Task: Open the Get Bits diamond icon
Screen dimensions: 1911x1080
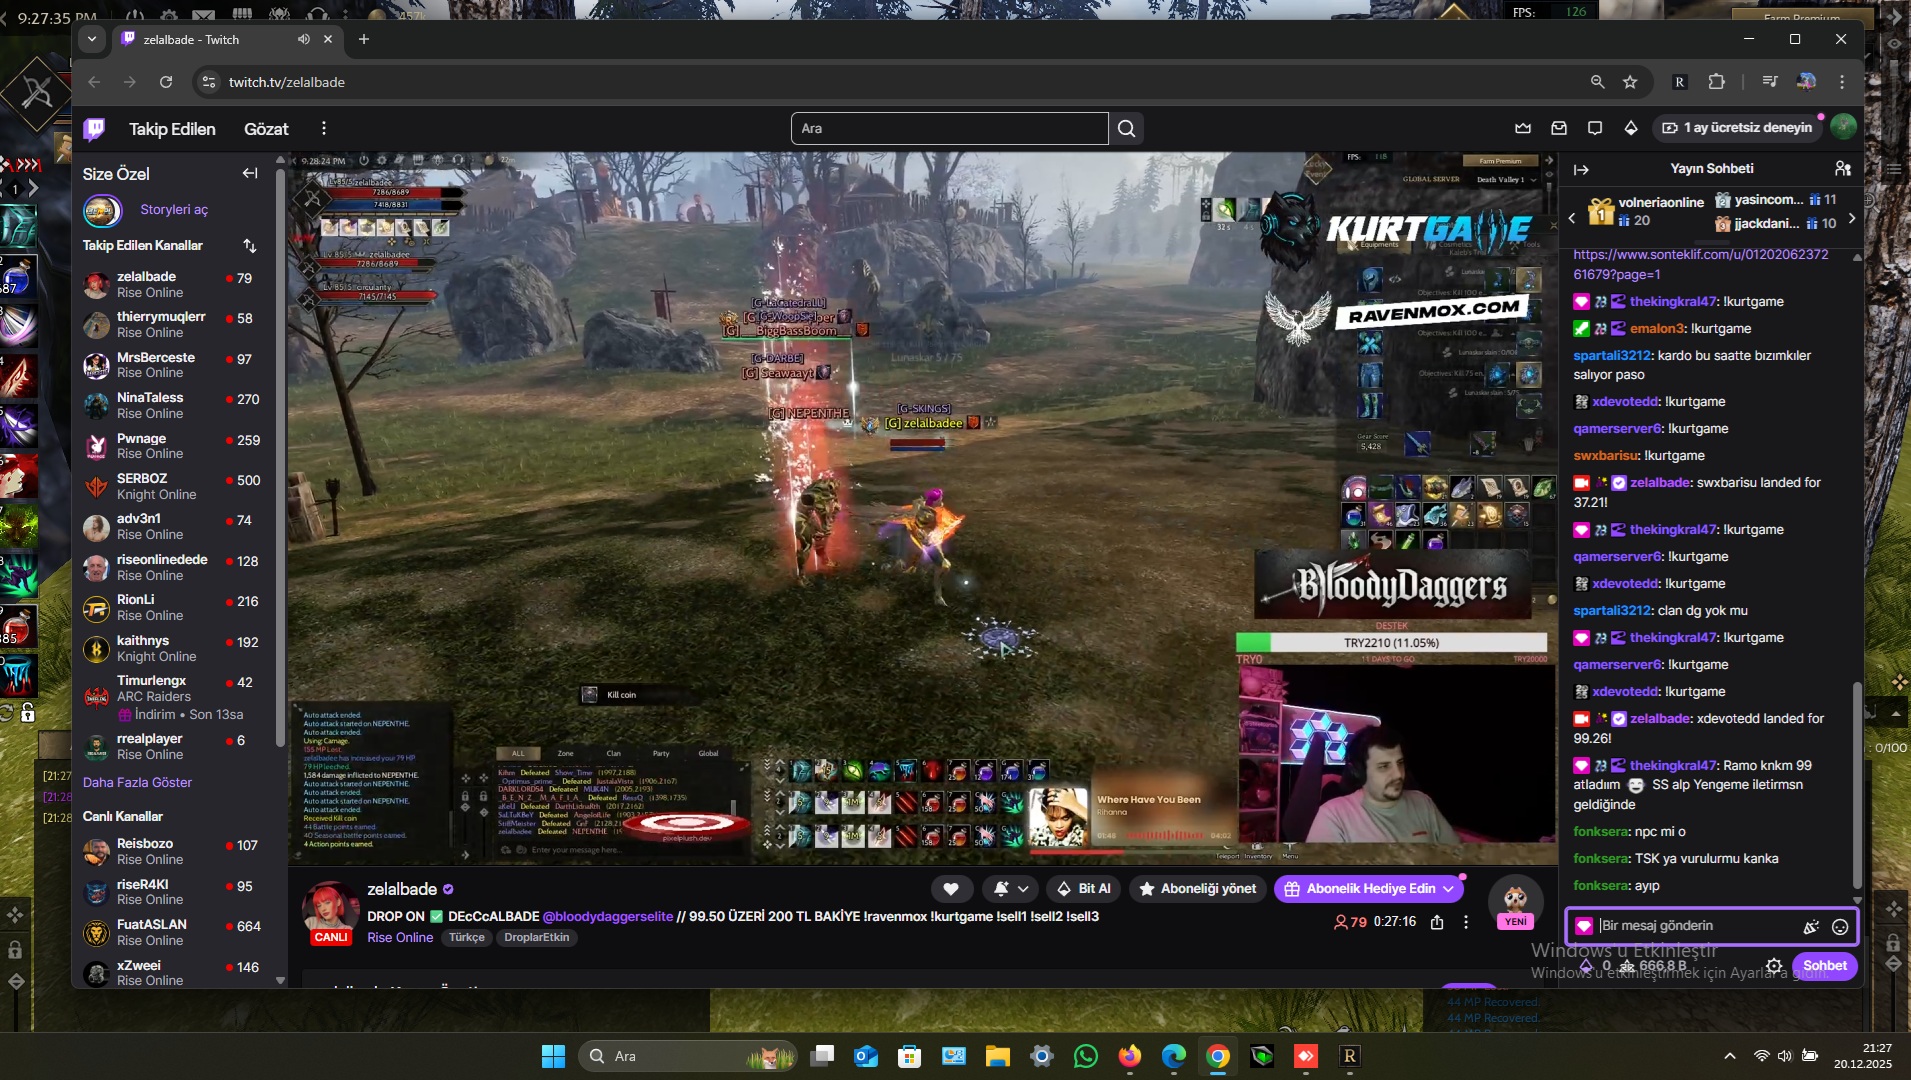Action: click(x=1631, y=128)
